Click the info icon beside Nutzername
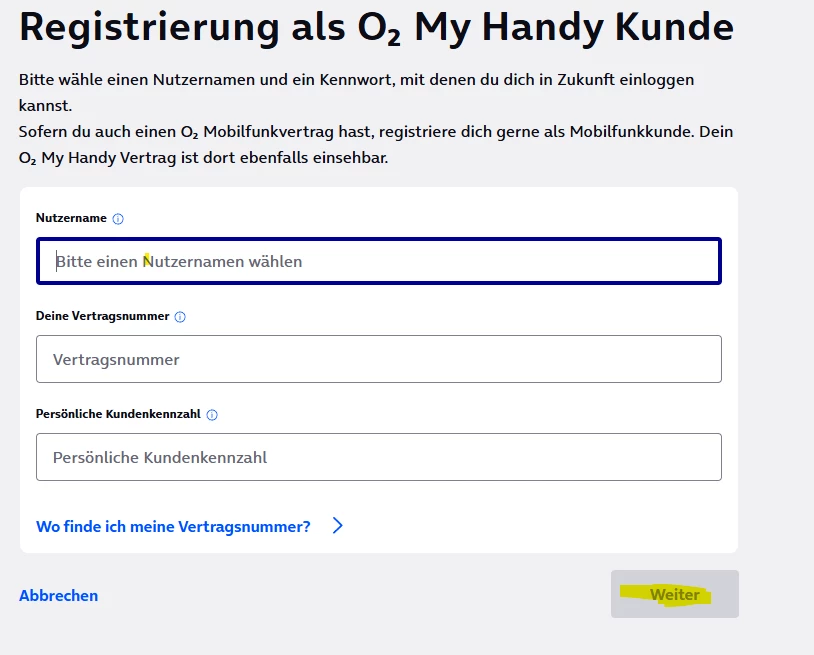 (118, 219)
